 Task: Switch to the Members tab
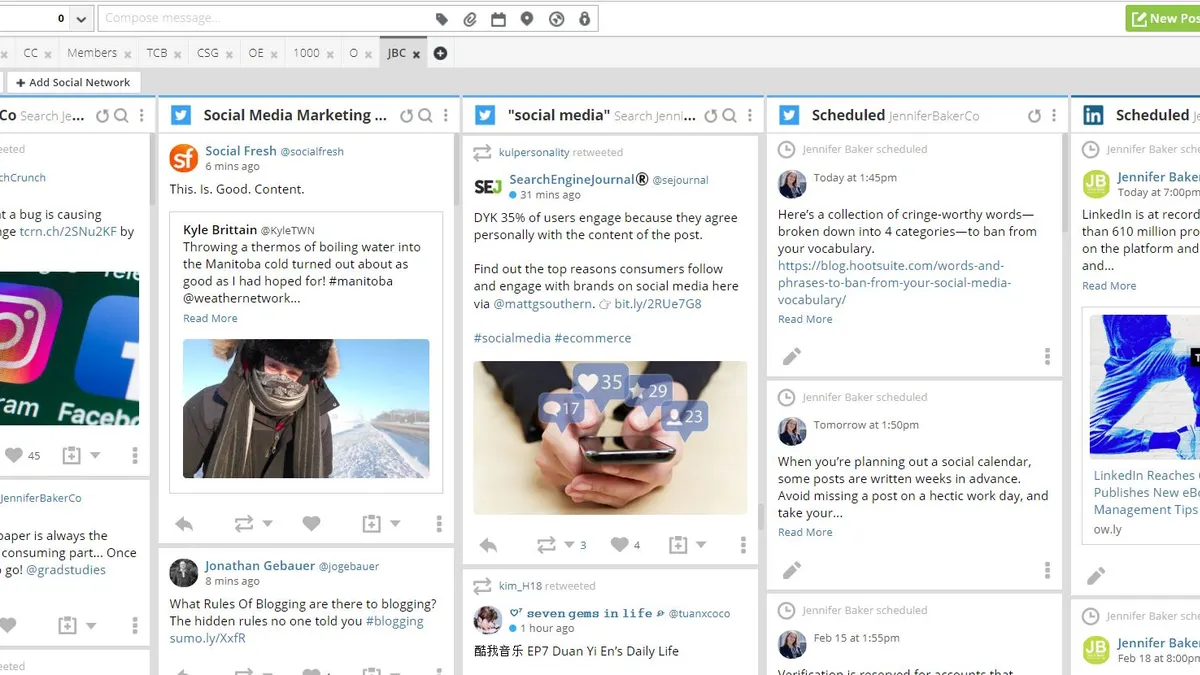[x=92, y=53]
